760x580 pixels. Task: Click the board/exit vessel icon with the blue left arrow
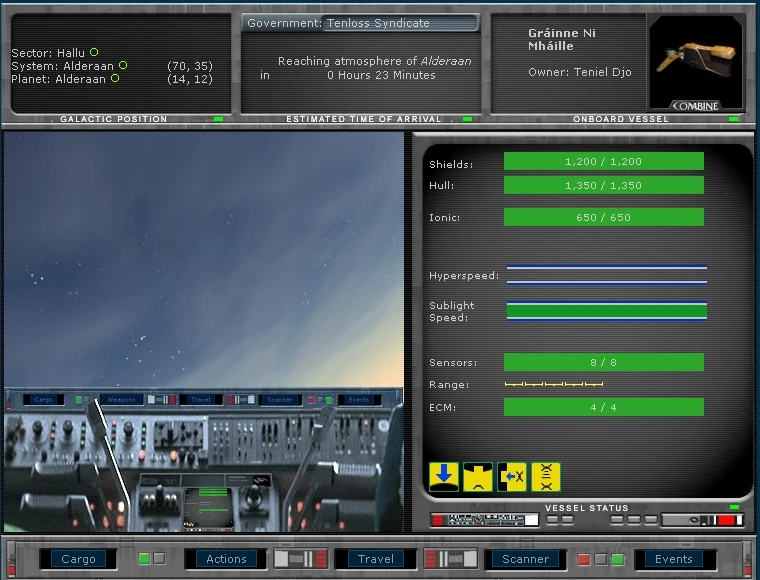512,477
